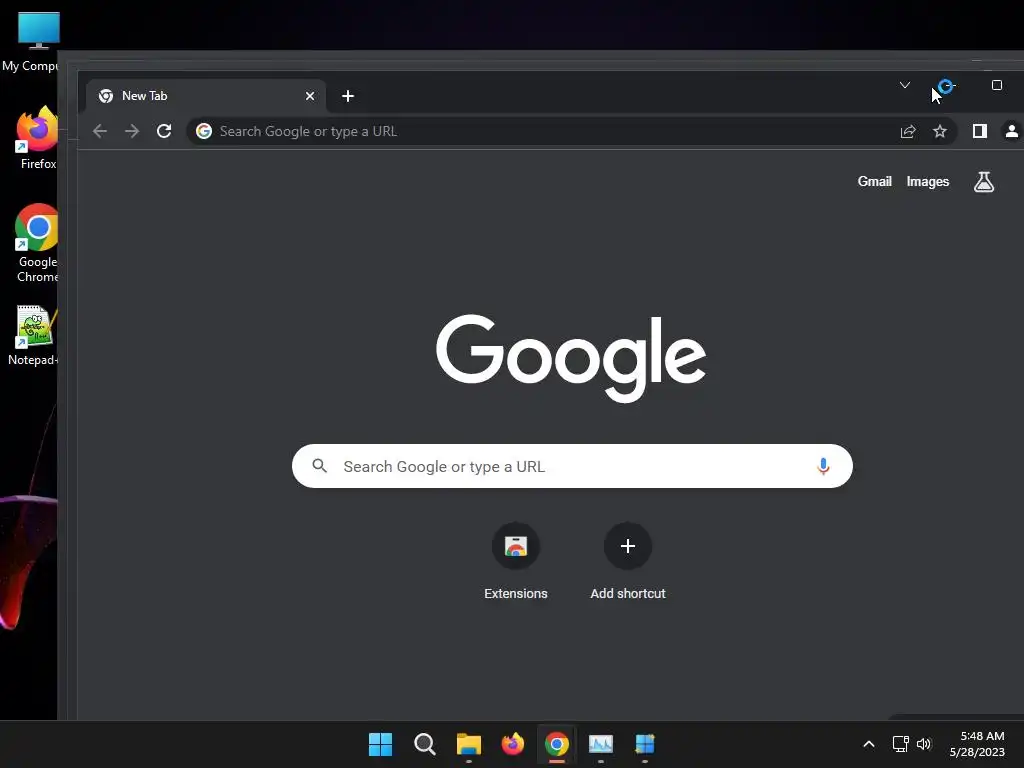1024x768 pixels.
Task: Click the Google icon in address bar
Action: [x=204, y=131]
